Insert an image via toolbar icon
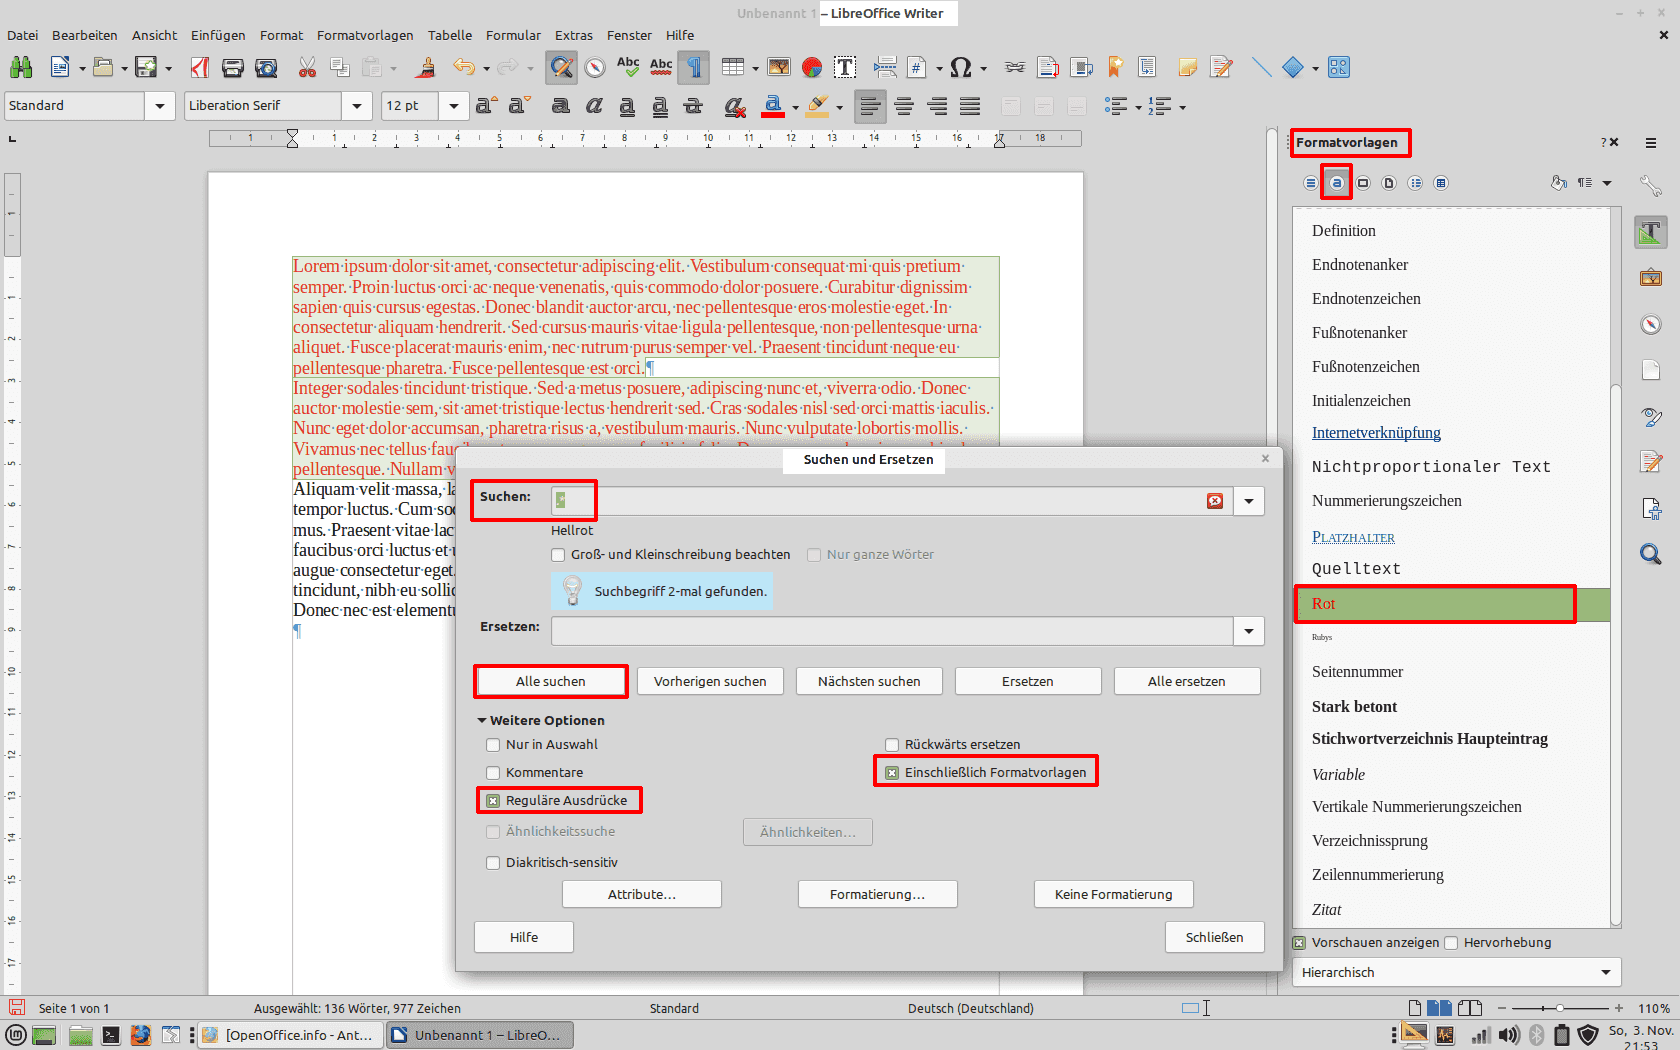The image size is (1680, 1050). pos(779,67)
